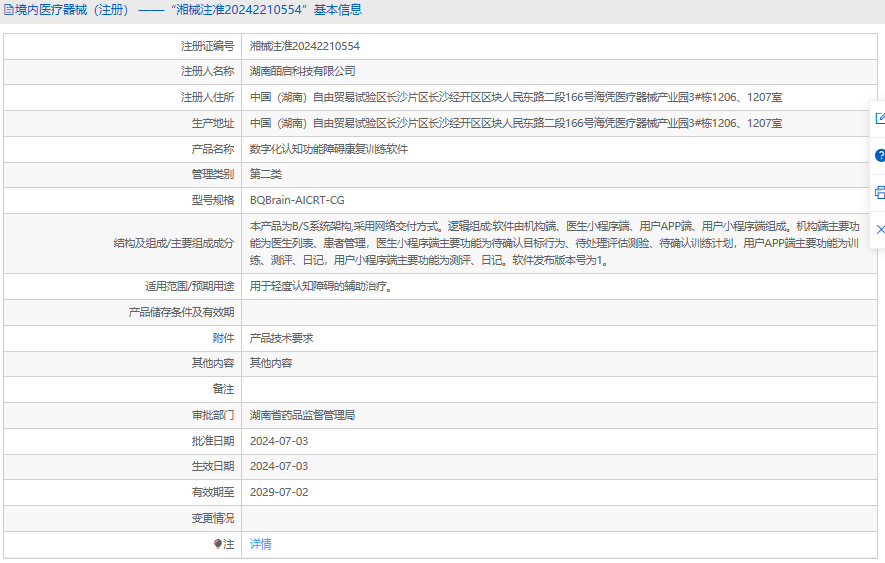
Task: Click the 其他内容 row label
Action: point(213,363)
